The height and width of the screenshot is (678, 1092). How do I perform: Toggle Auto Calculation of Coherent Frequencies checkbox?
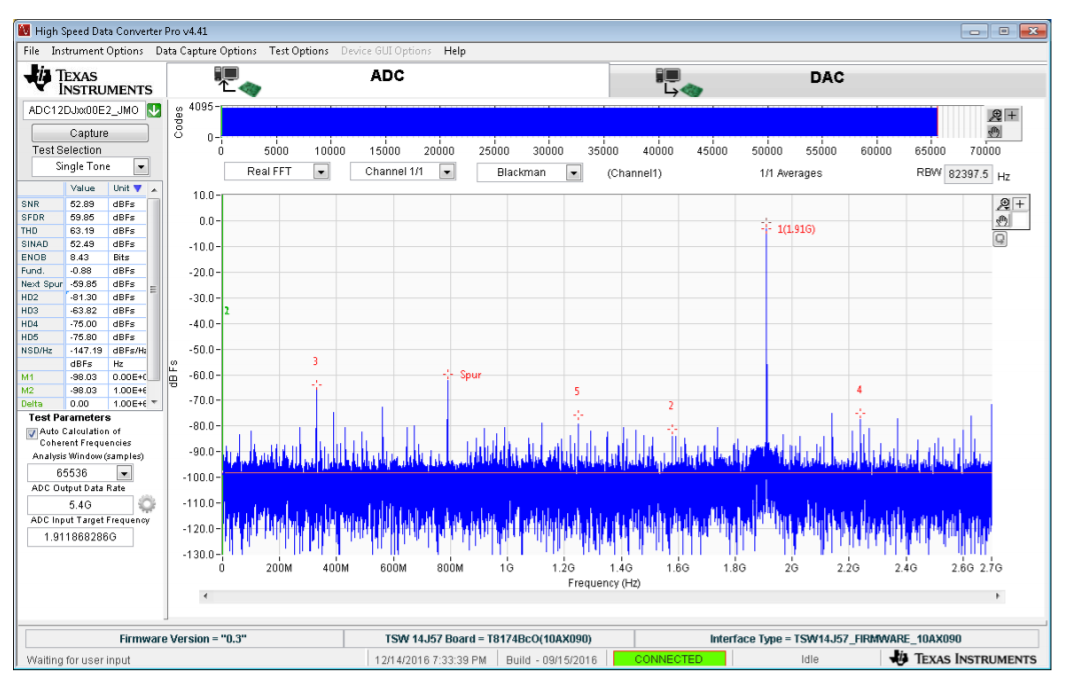click(x=32, y=433)
